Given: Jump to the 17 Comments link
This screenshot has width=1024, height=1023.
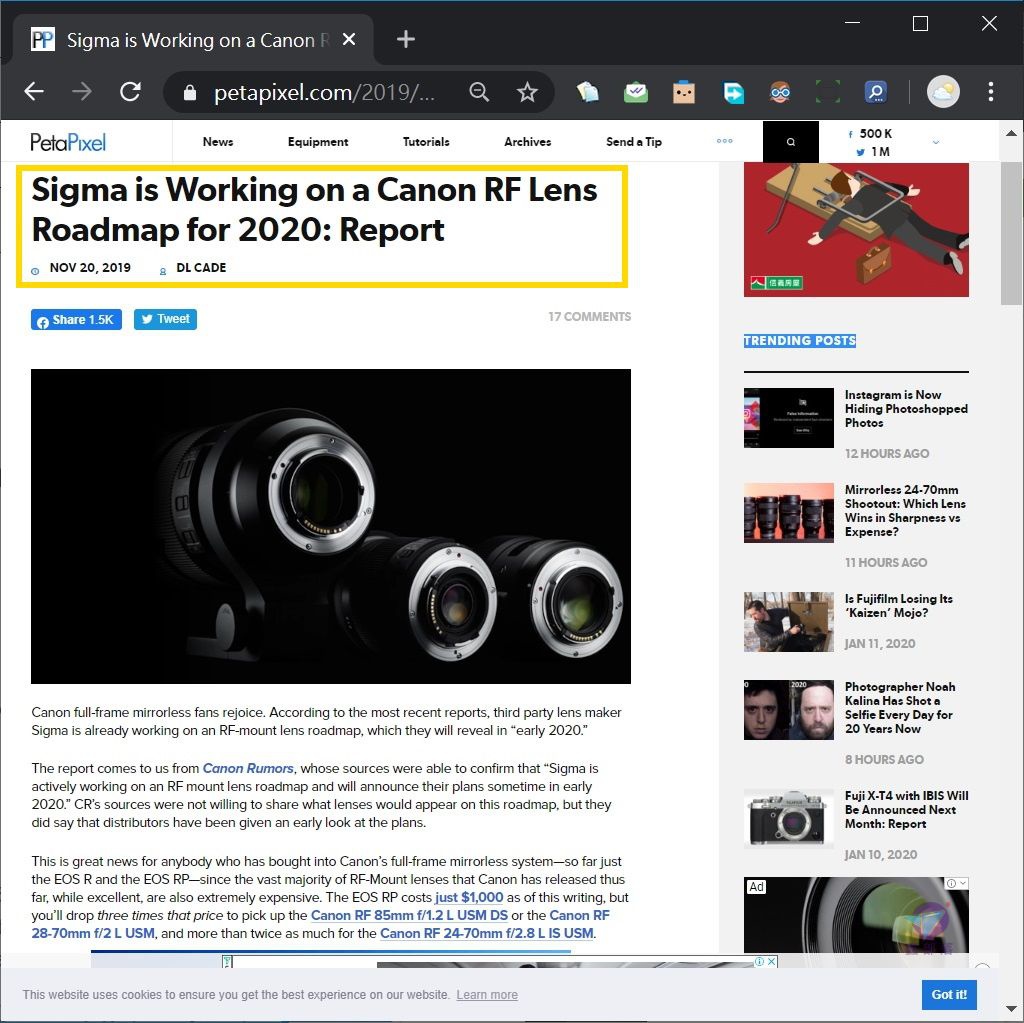Looking at the screenshot, I should coord(589,317).
